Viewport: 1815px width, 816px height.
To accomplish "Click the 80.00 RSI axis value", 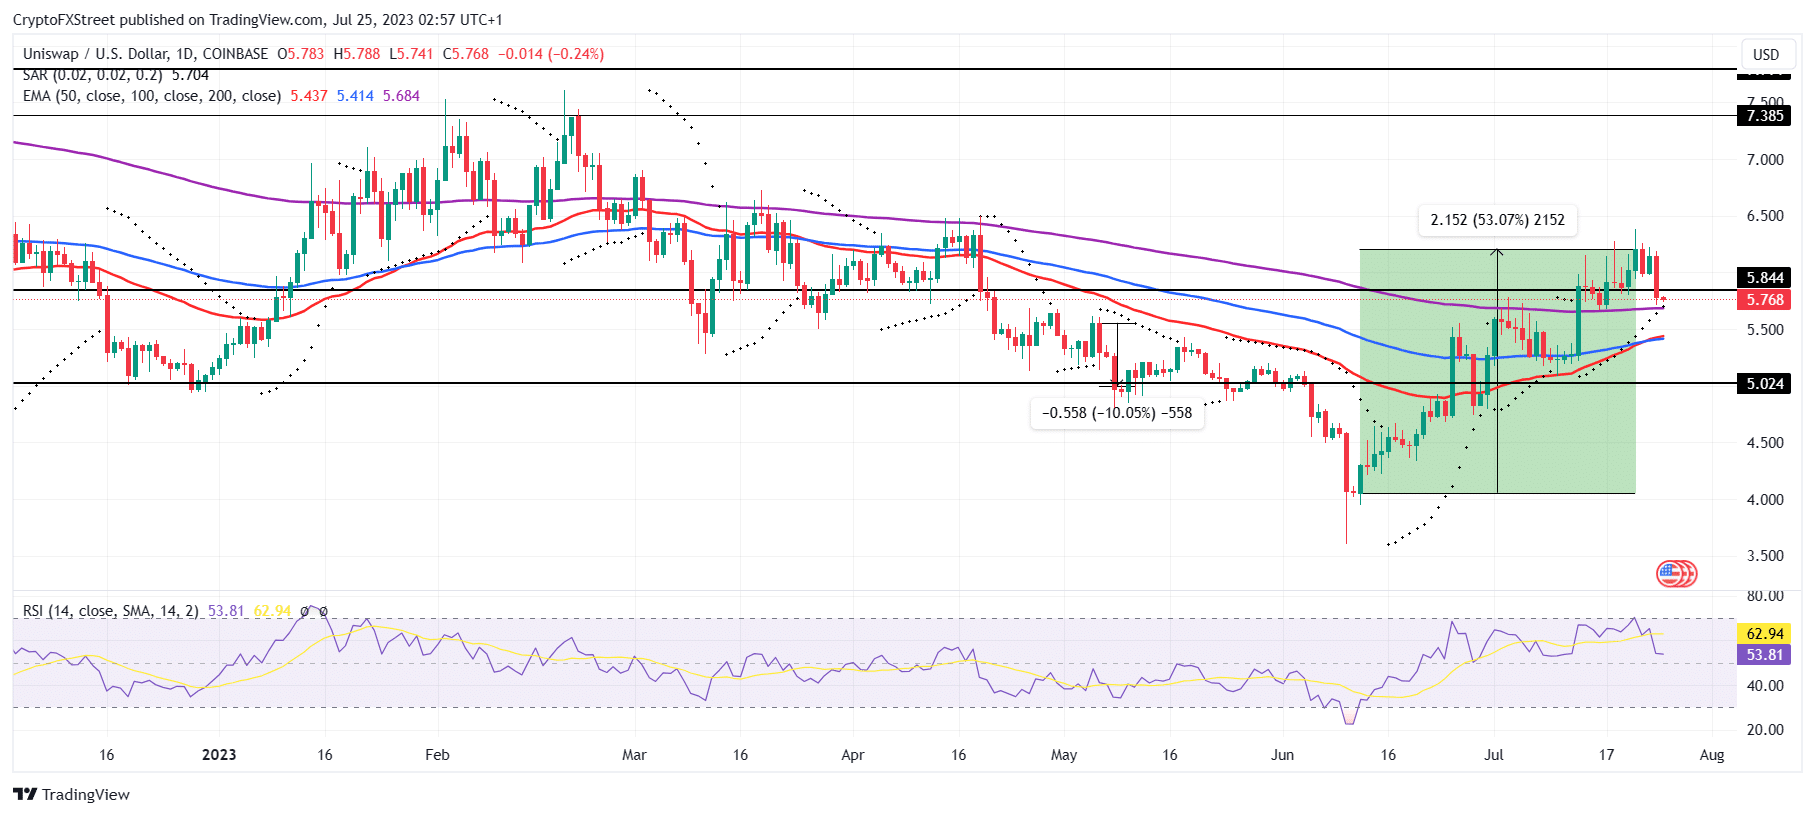I will [1765, 596].
